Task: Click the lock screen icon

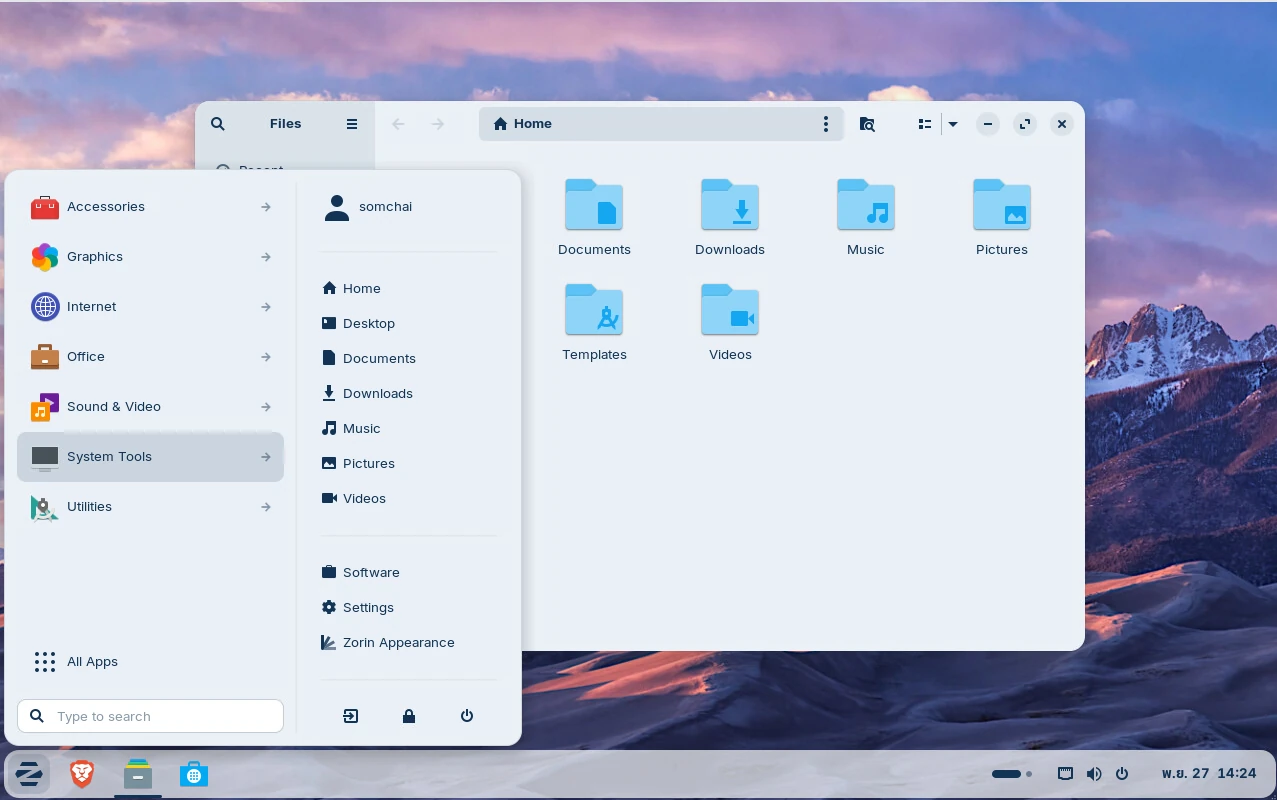Action: tap(409, 716)
